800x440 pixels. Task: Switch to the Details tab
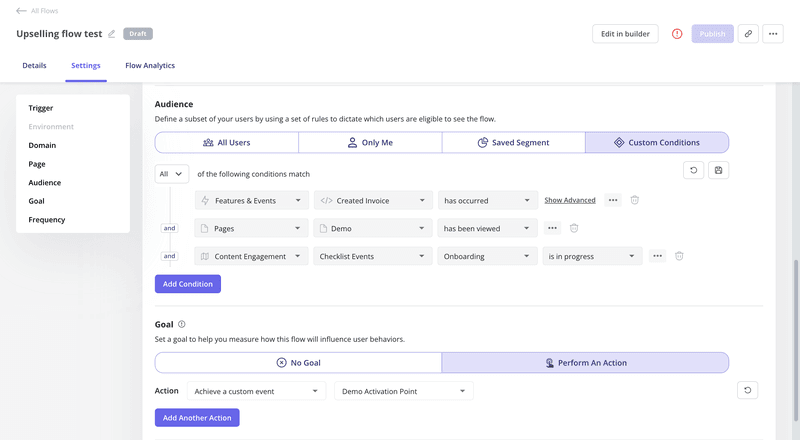(x=34, y=65)
